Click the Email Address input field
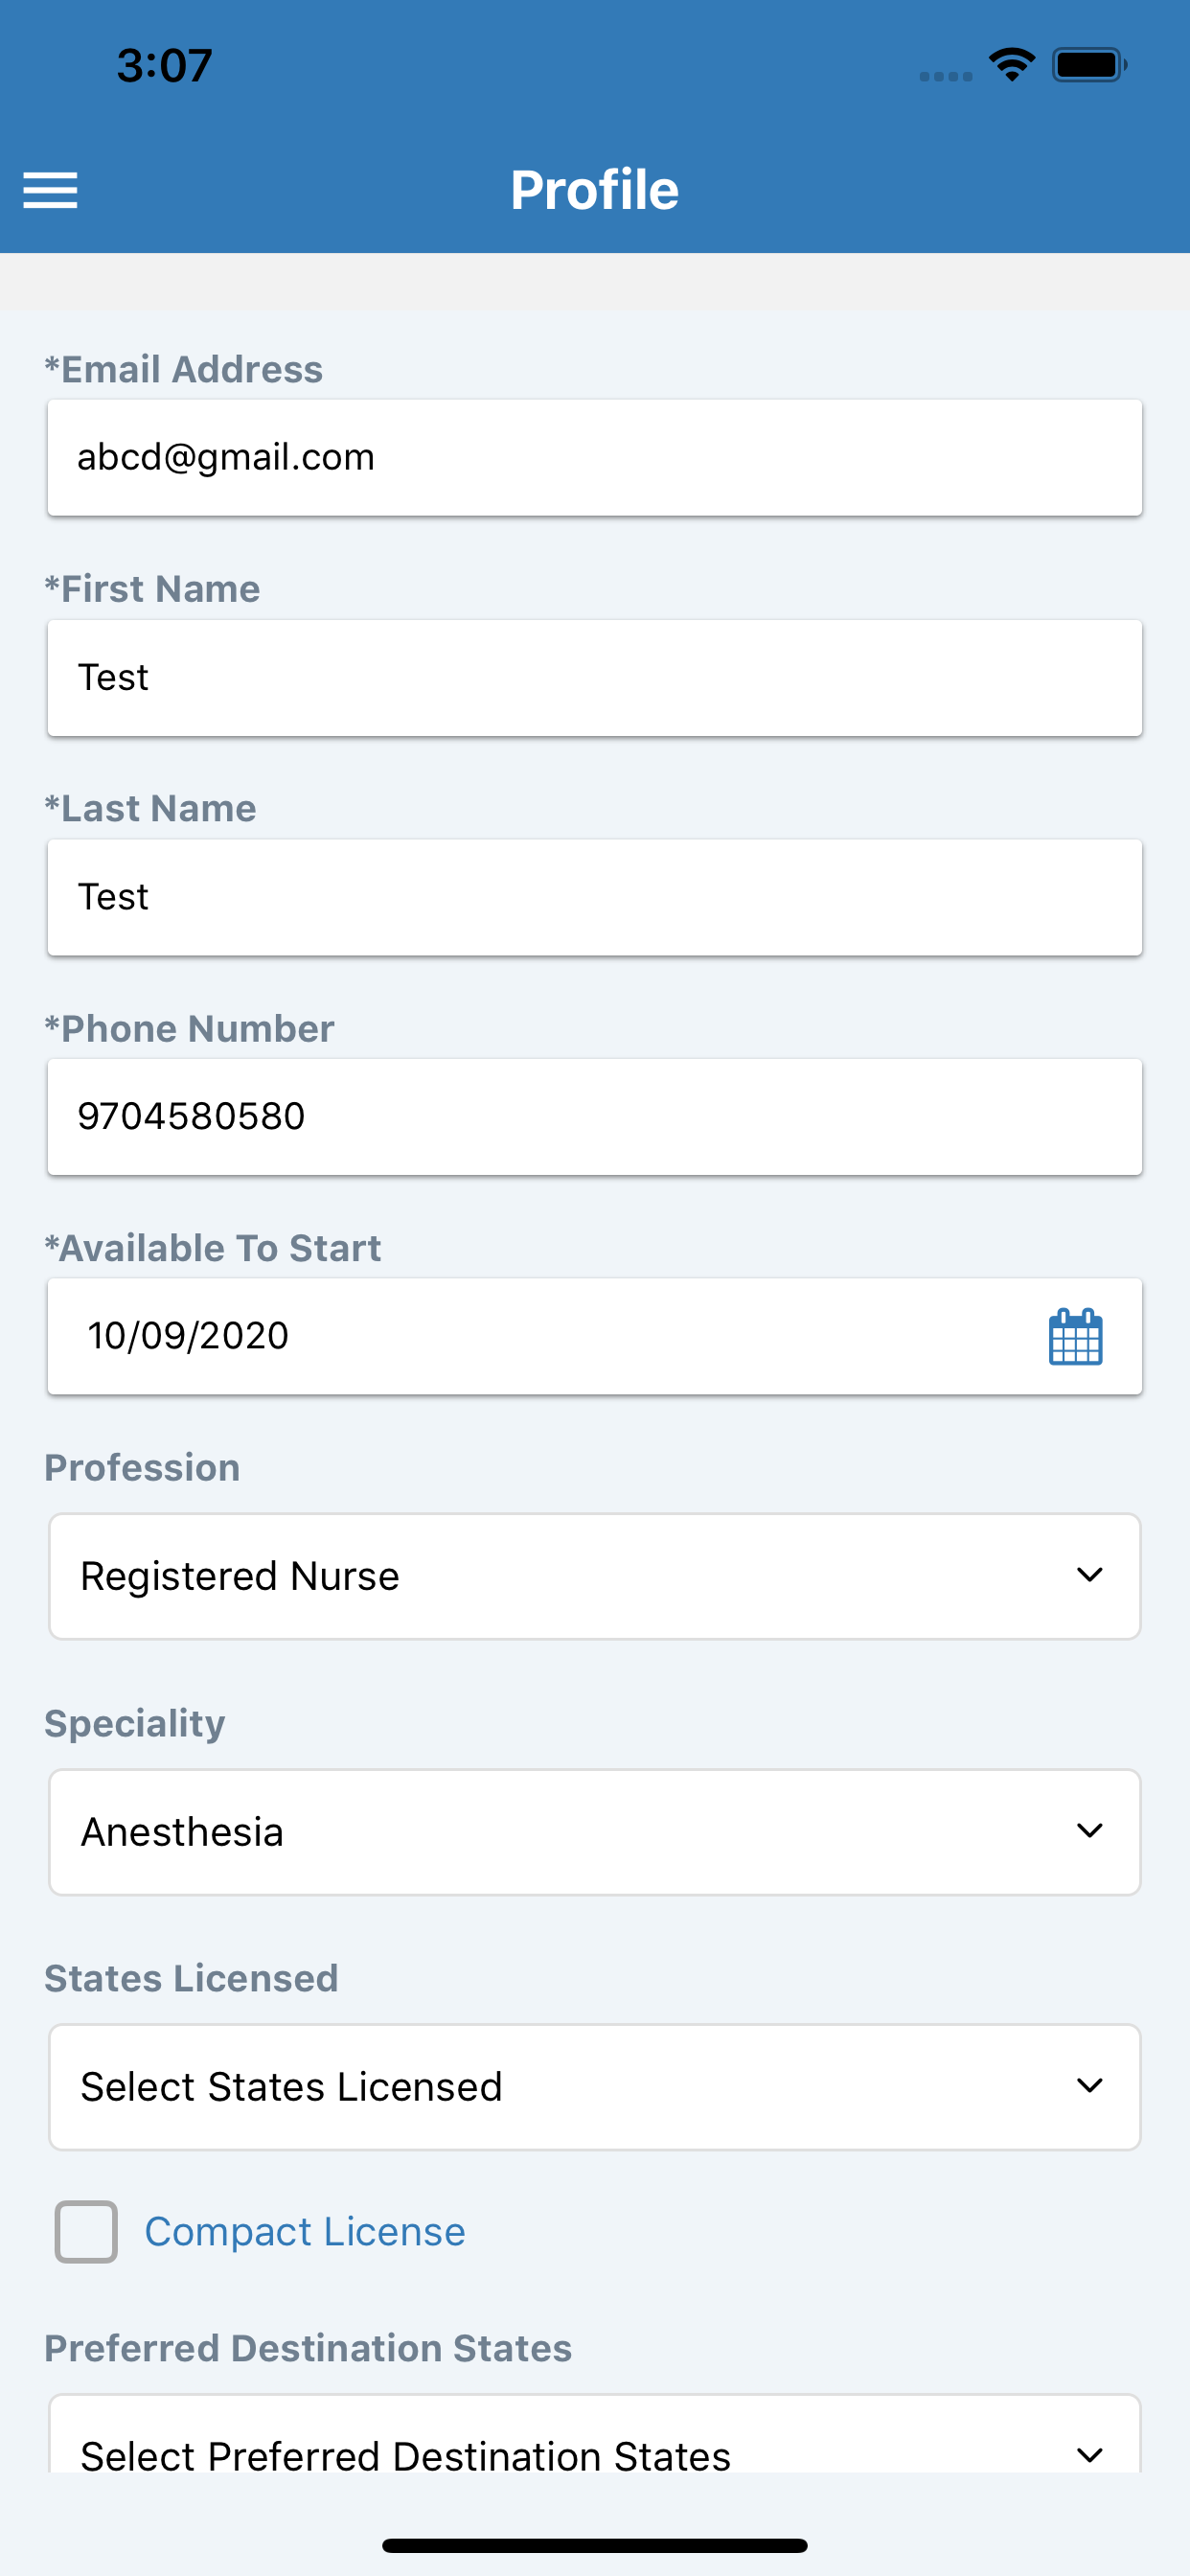 (x=595, y=458)
